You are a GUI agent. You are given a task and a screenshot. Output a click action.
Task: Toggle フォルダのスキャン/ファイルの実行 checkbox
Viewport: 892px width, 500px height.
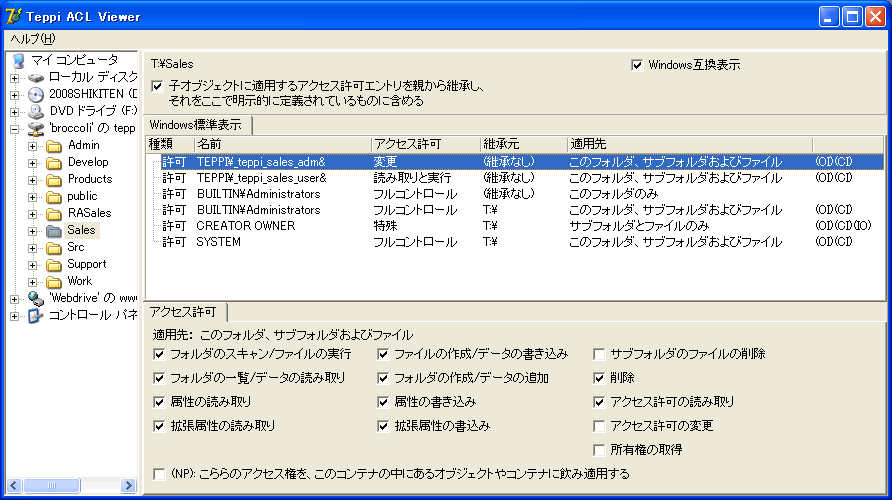pyautogui.click(x=159, y=354)
